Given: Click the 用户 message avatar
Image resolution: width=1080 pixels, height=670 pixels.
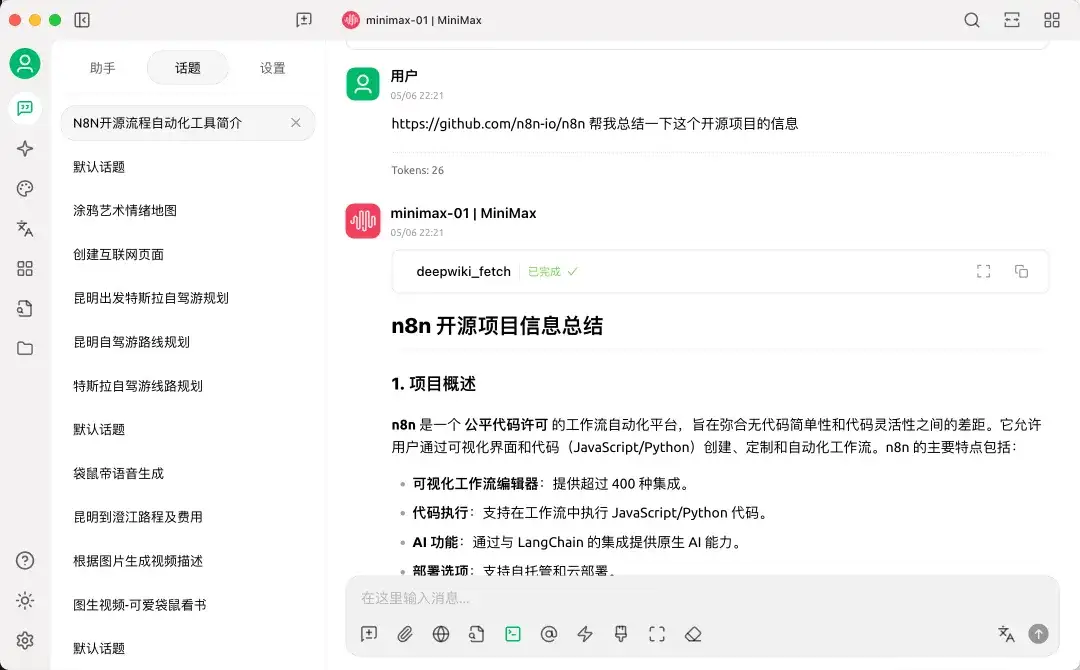Looking at the screenshot, I should click(x=362, y=84).
